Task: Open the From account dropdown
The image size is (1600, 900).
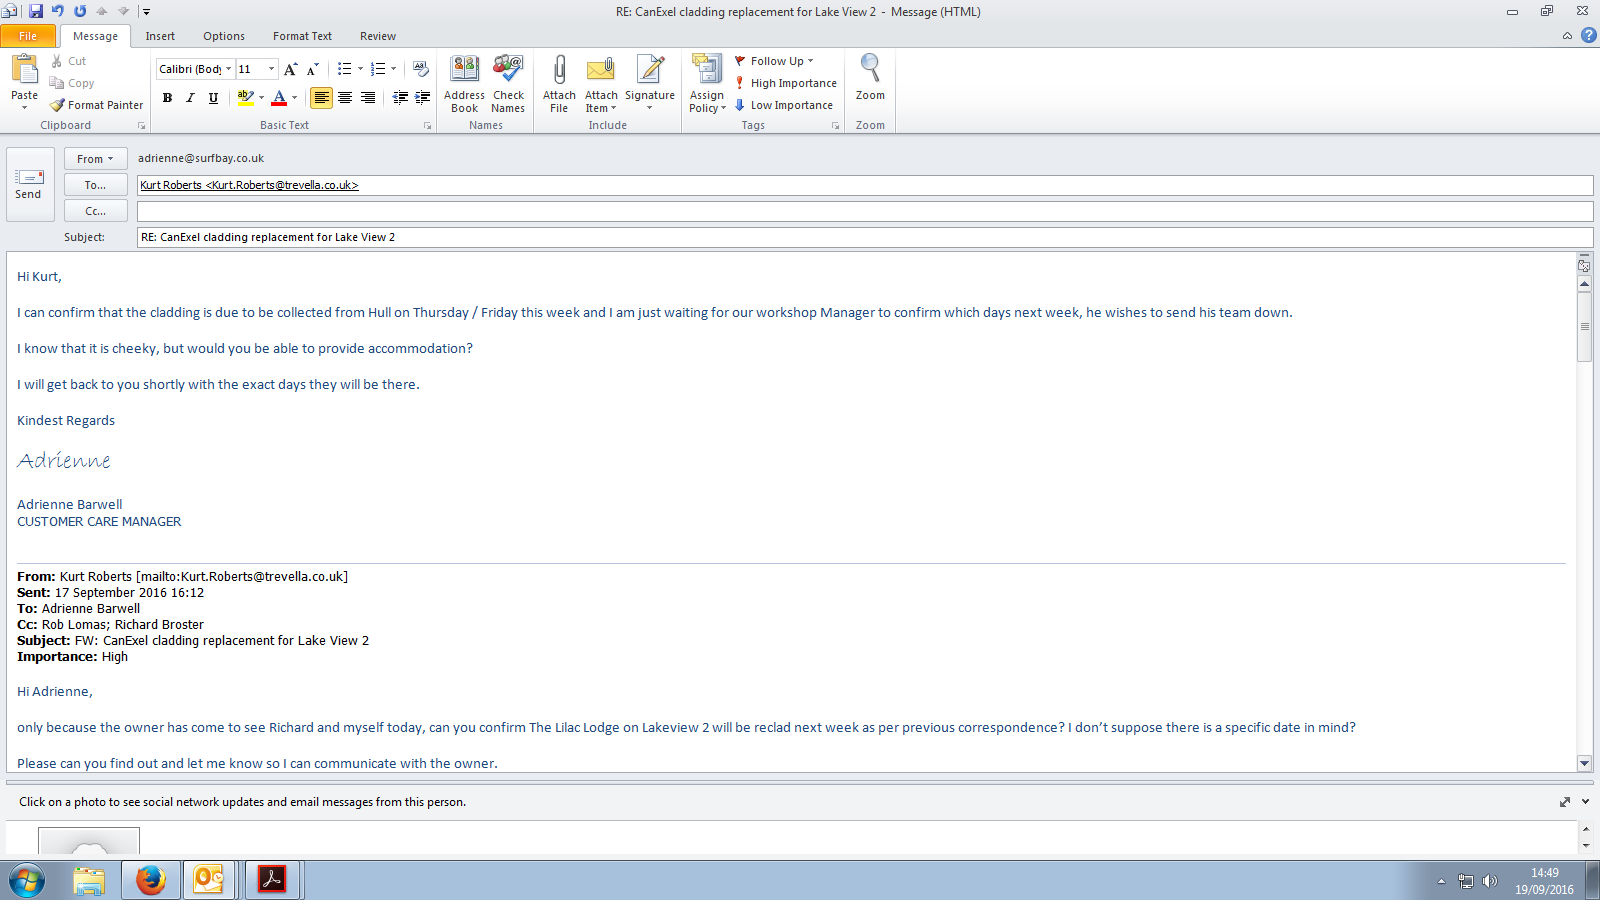Action: [95, 159]
